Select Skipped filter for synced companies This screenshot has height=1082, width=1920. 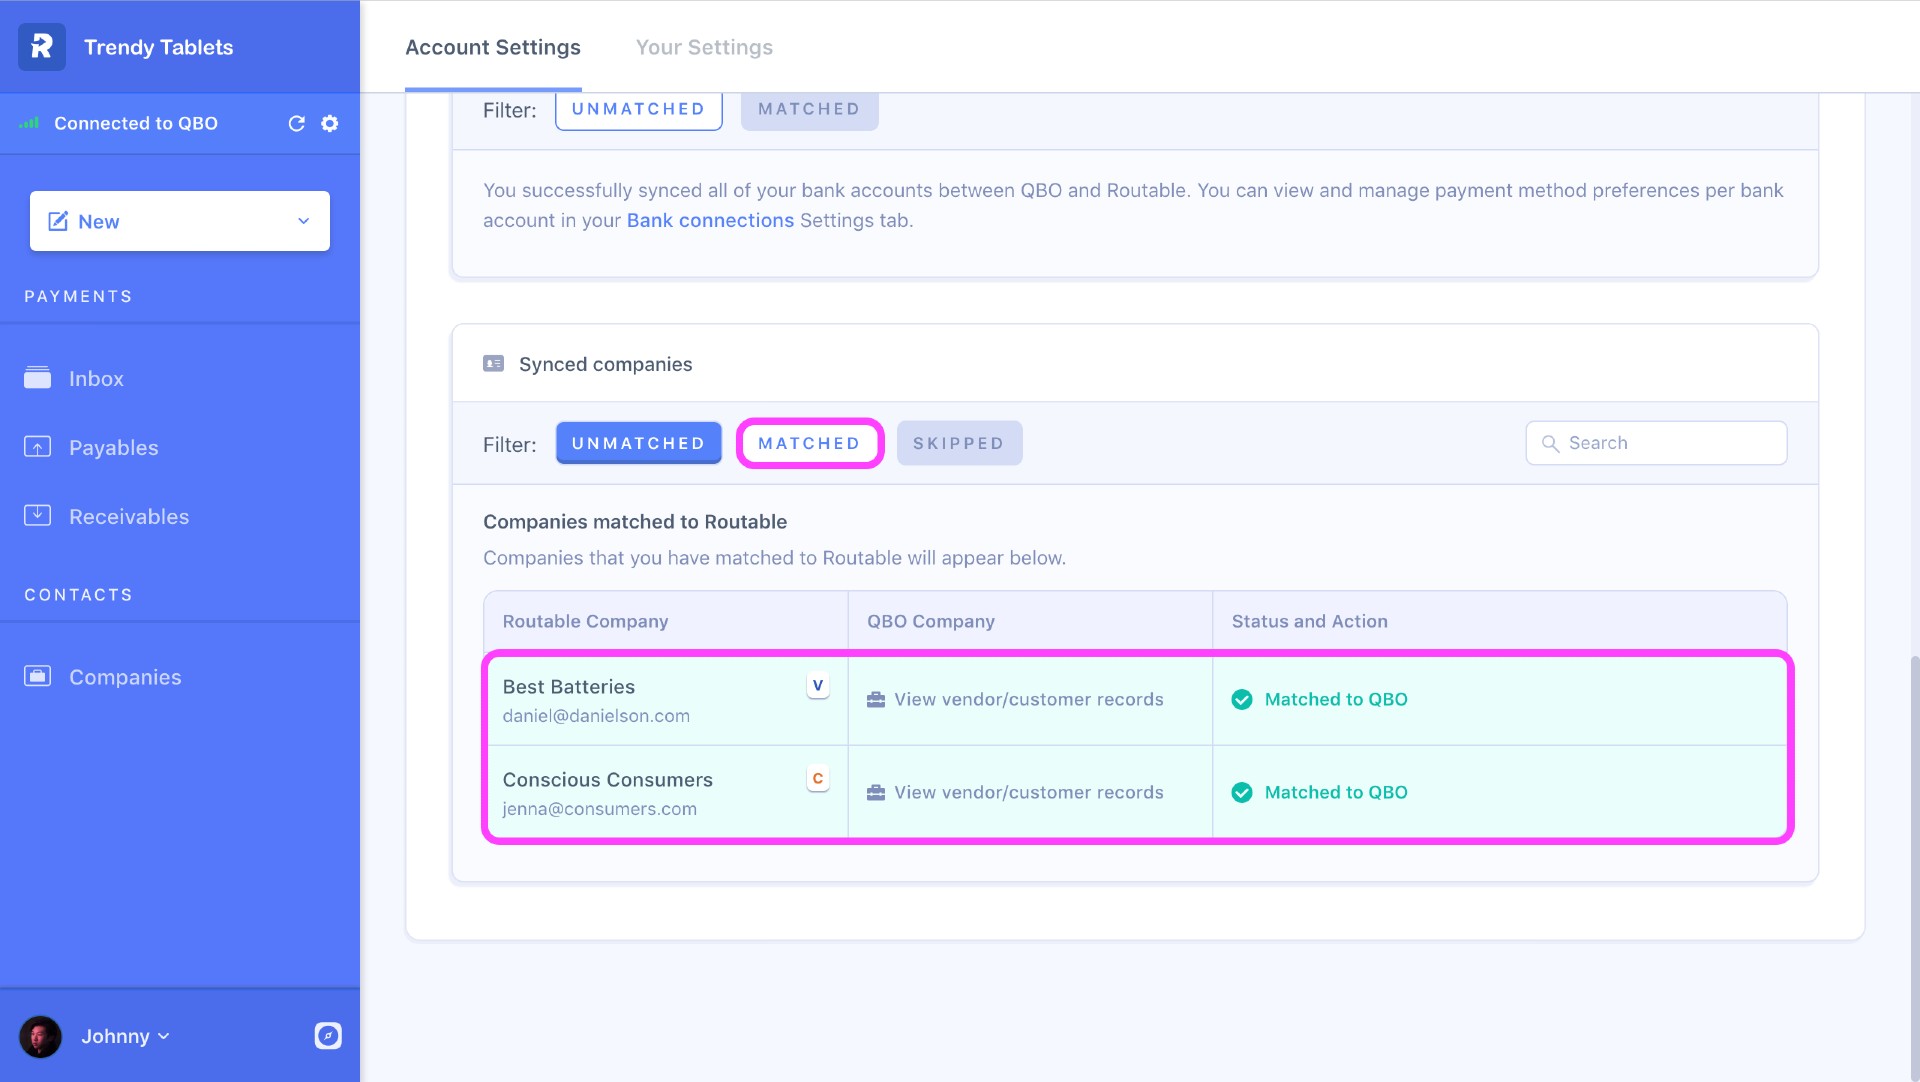pyautogui.click(x=958, y=443)
